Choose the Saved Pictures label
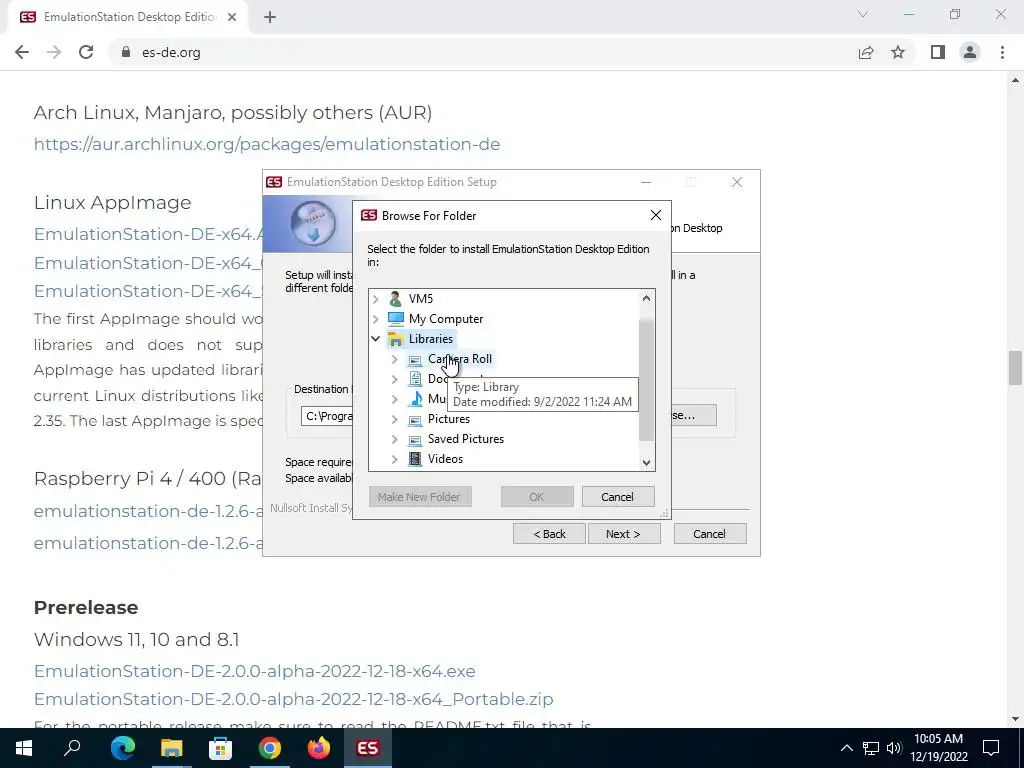 click(x=466, y=440)
